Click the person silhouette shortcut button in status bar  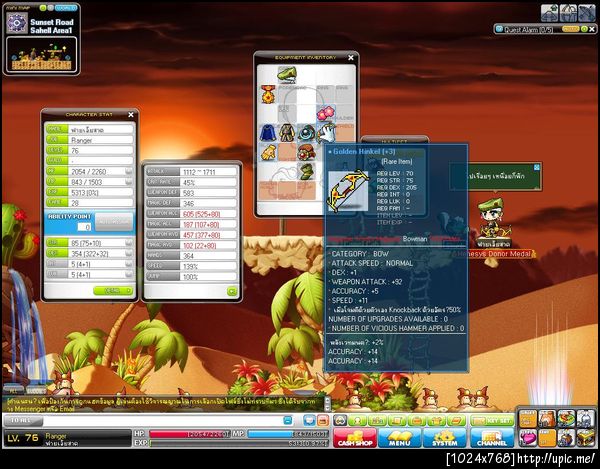[x=357, y=420]
